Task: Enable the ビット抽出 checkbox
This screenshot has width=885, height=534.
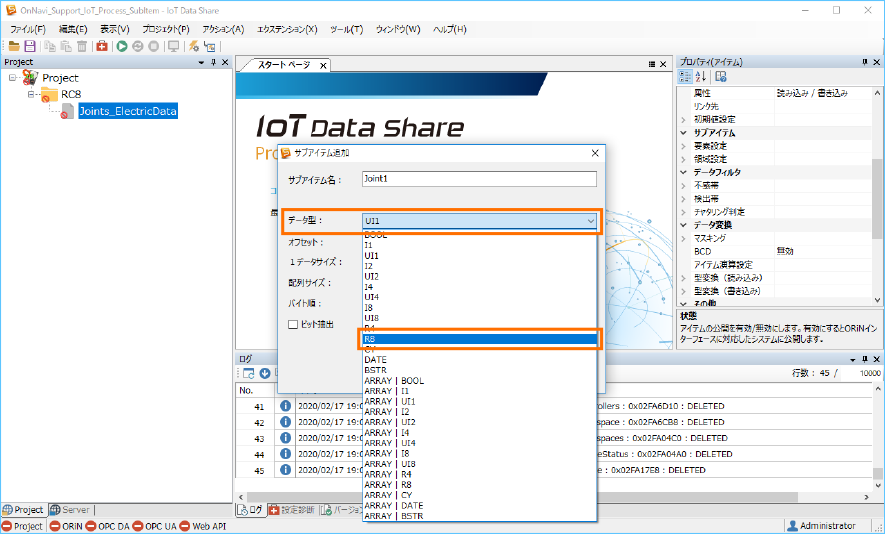Action: click(293, 324)
